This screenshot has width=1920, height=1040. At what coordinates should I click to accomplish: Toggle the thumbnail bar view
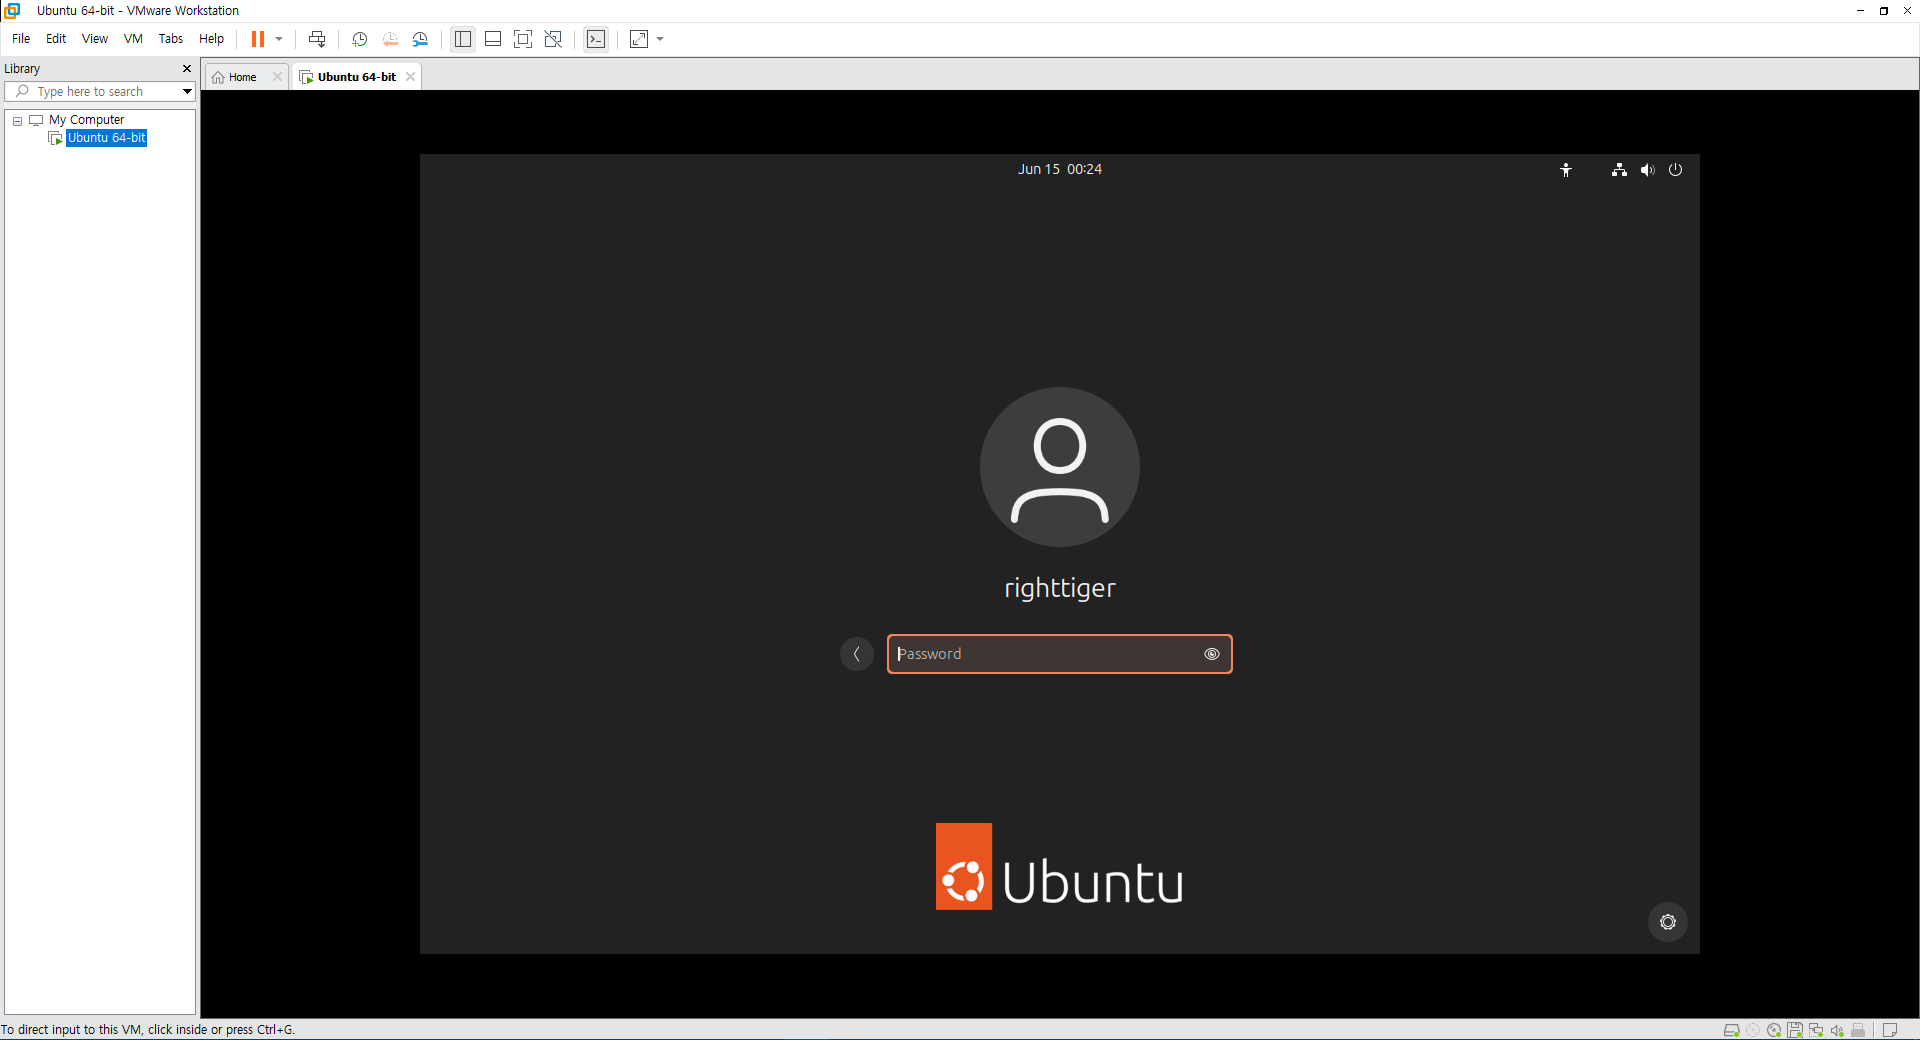click(493, 39)
